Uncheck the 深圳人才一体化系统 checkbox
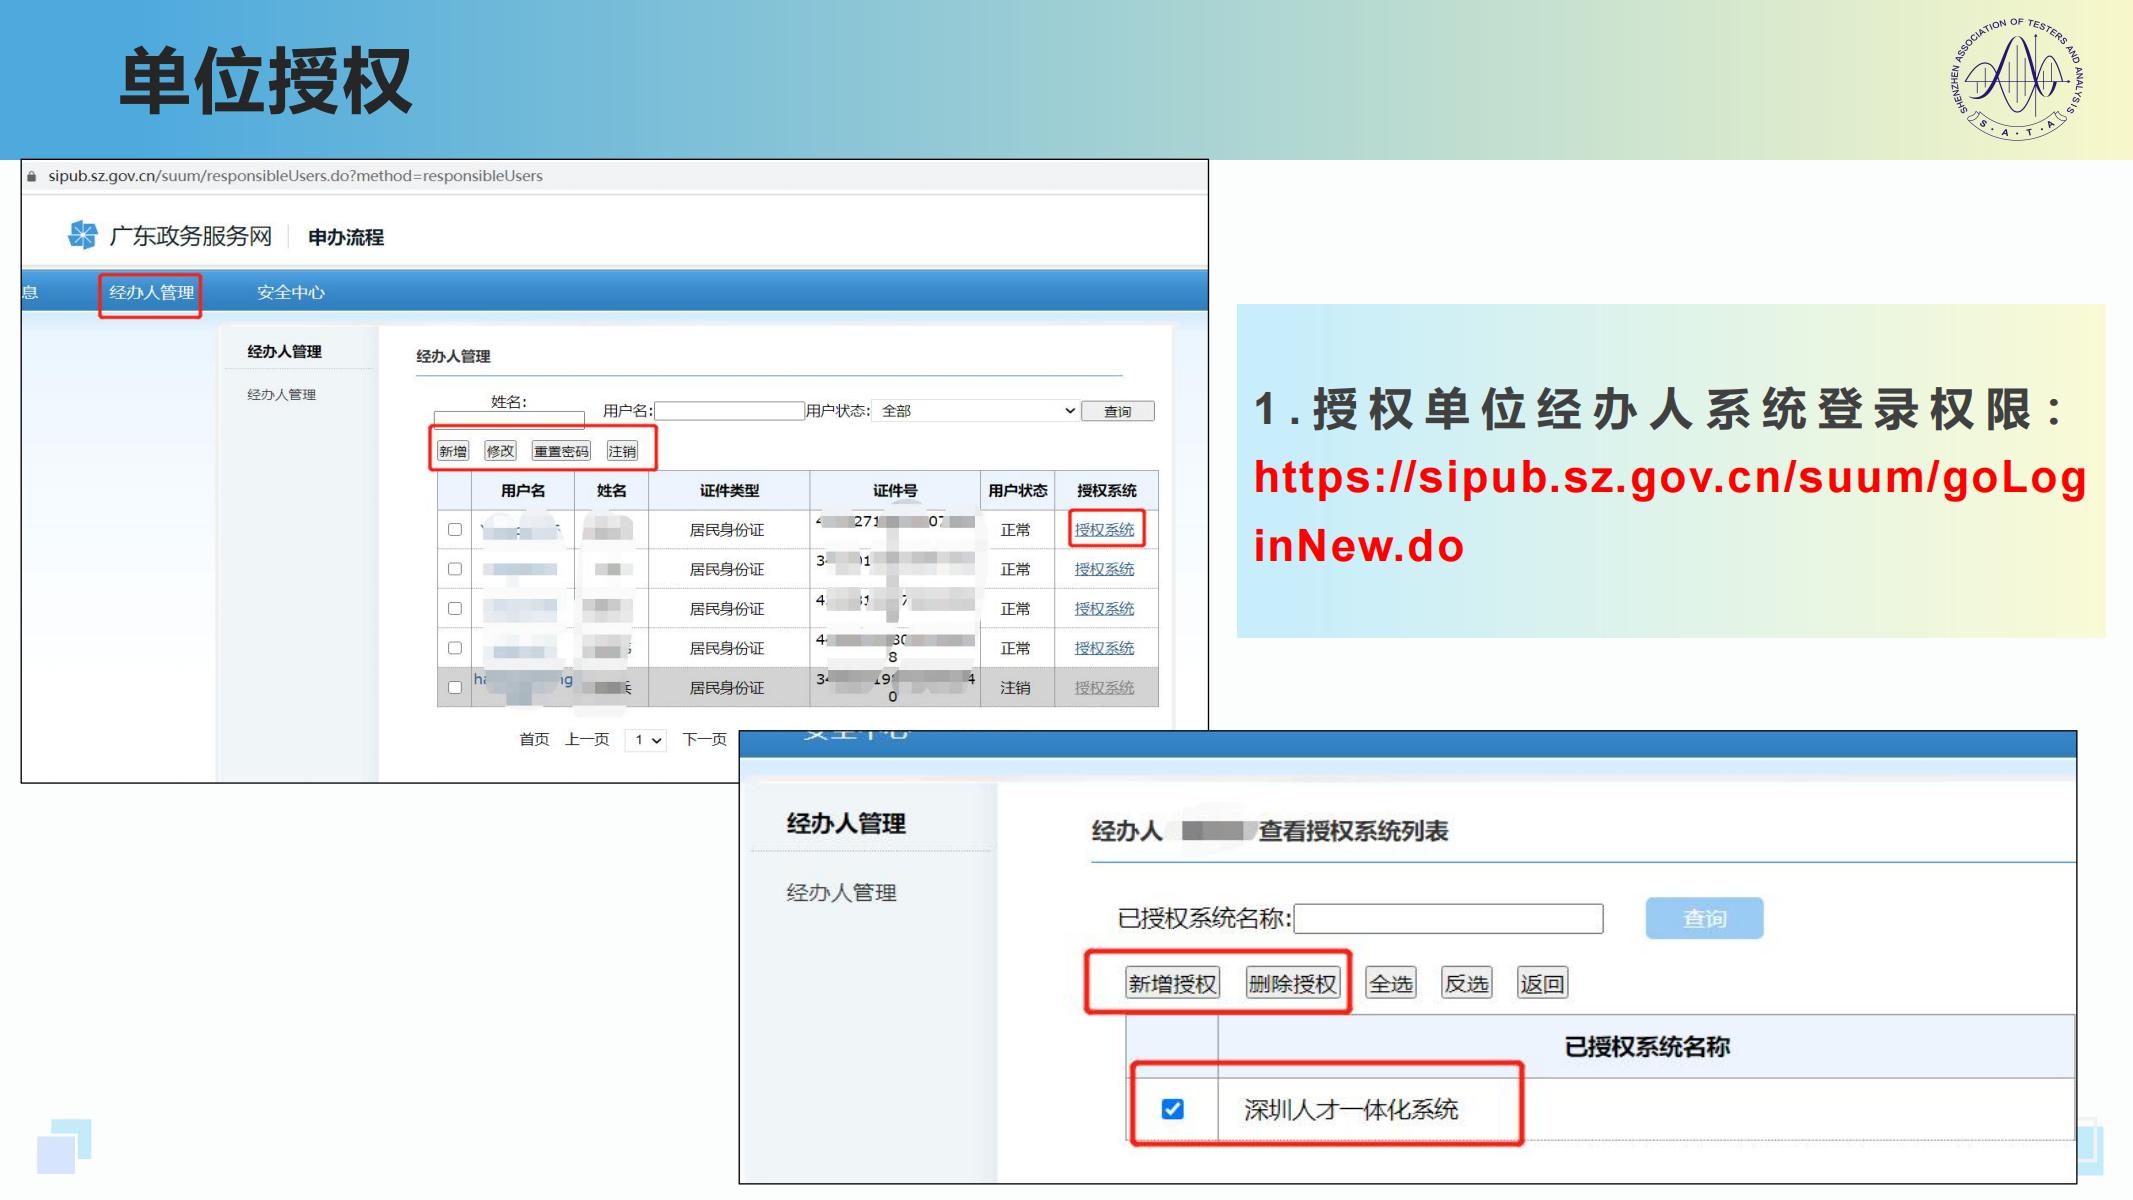 [x=1173, y=1109]
